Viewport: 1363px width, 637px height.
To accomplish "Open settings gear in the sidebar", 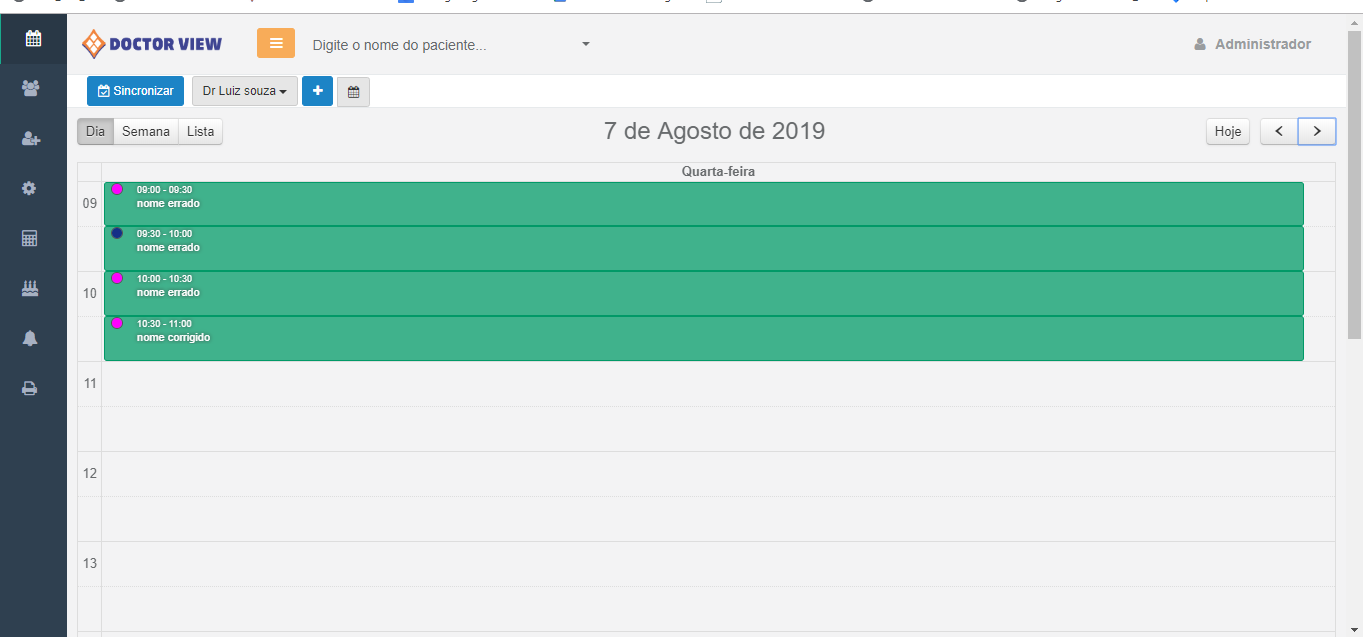I will click(29, 188).
